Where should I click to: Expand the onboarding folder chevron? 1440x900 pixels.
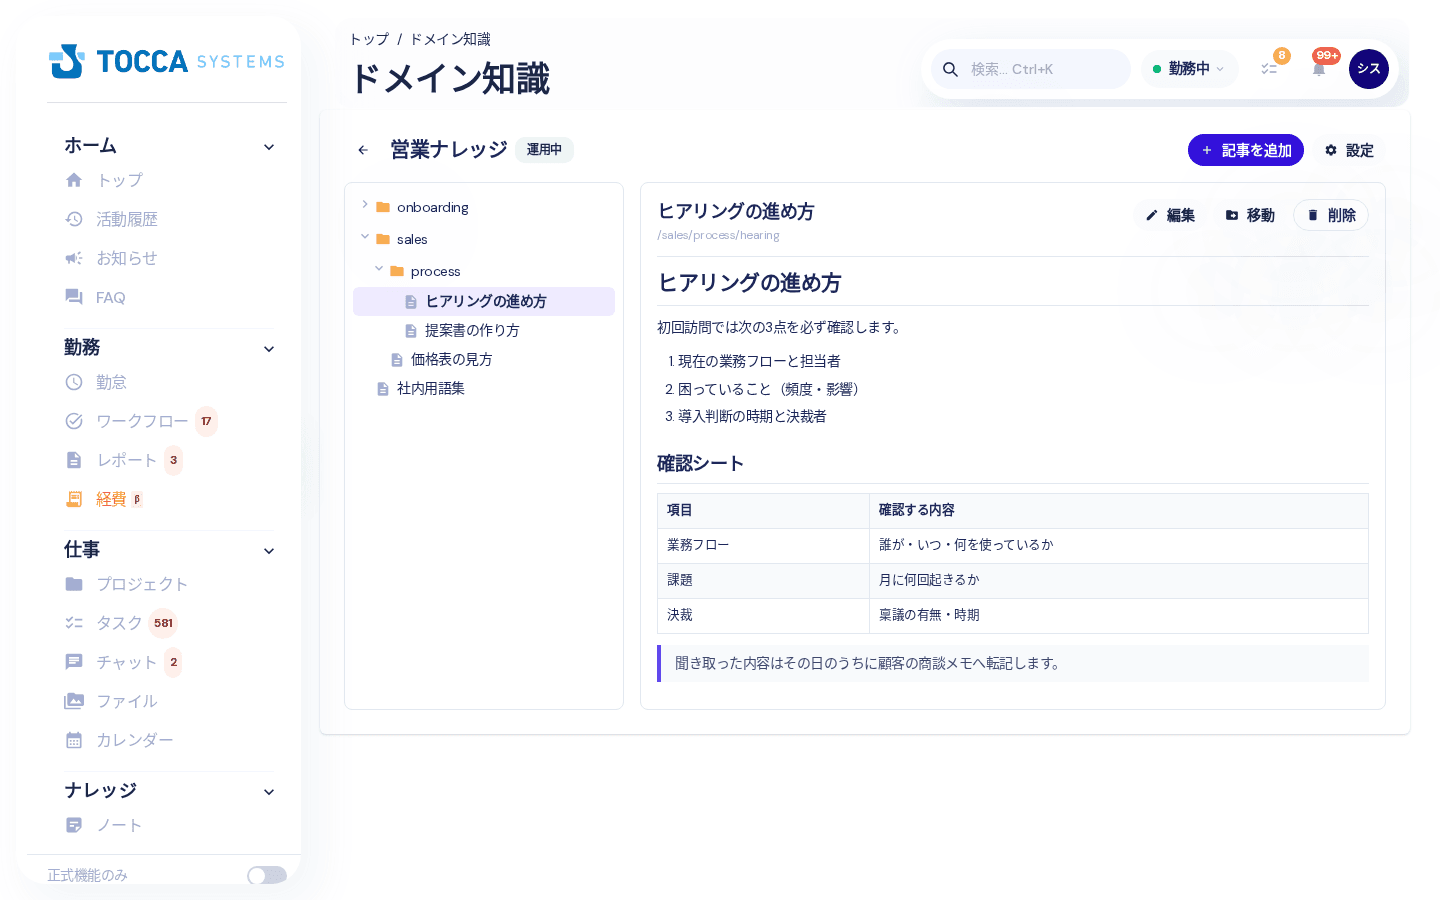coord(365,205)
